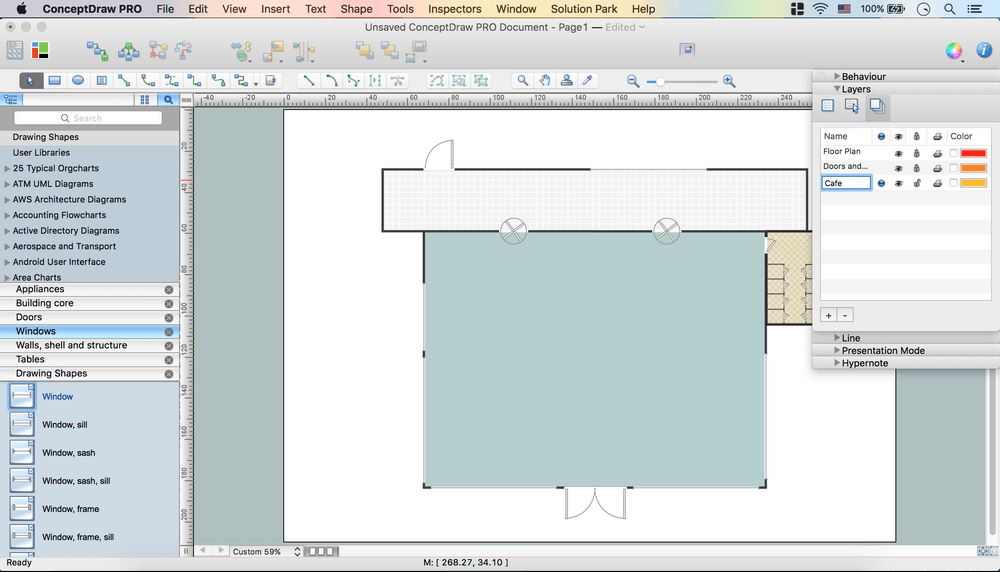Add a new layer with plus button
Viewport: 1000px width, 572px height.
(828, 315)
